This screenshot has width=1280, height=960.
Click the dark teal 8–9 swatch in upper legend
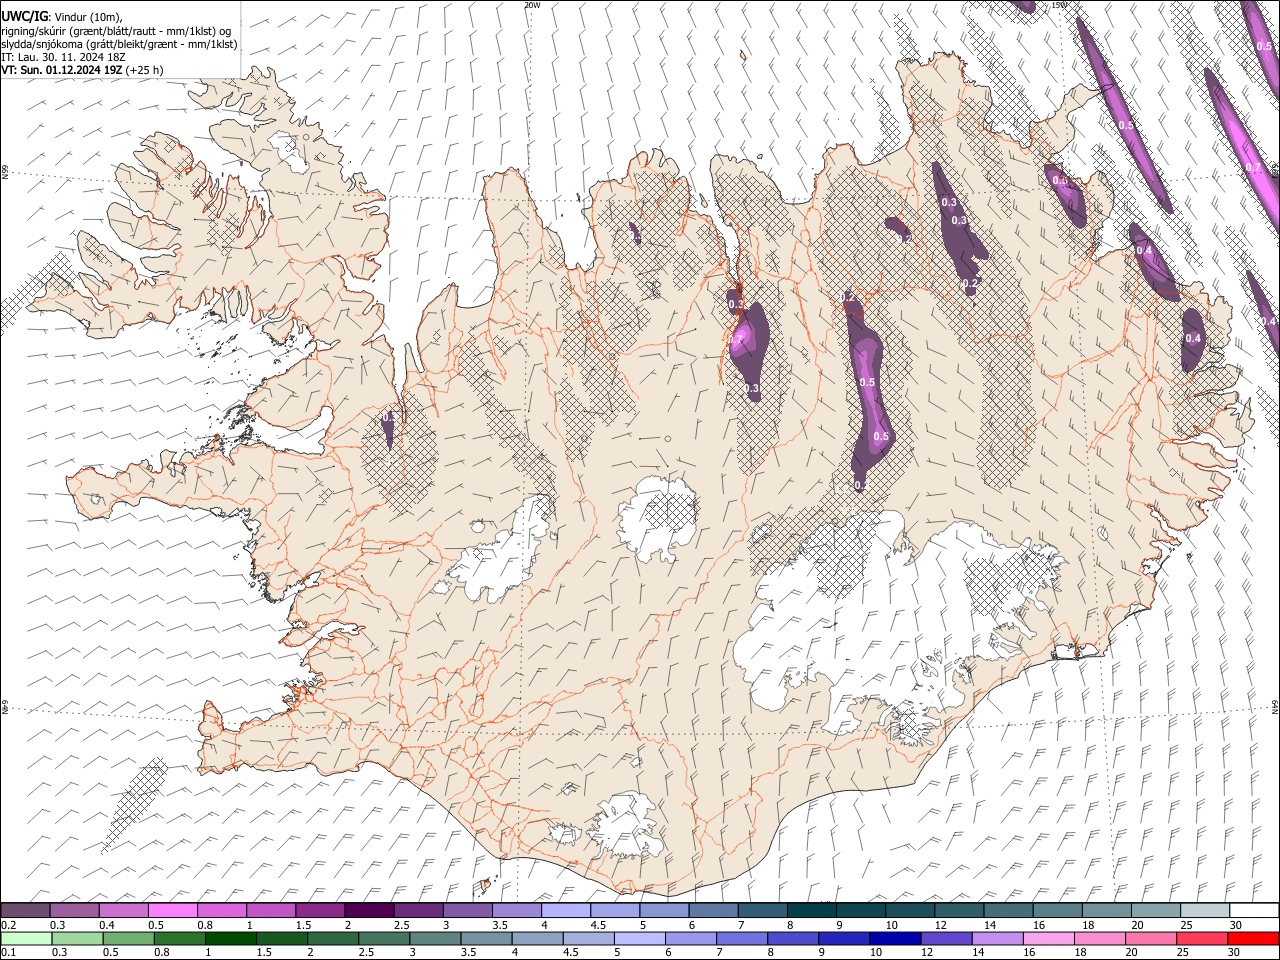811,910
